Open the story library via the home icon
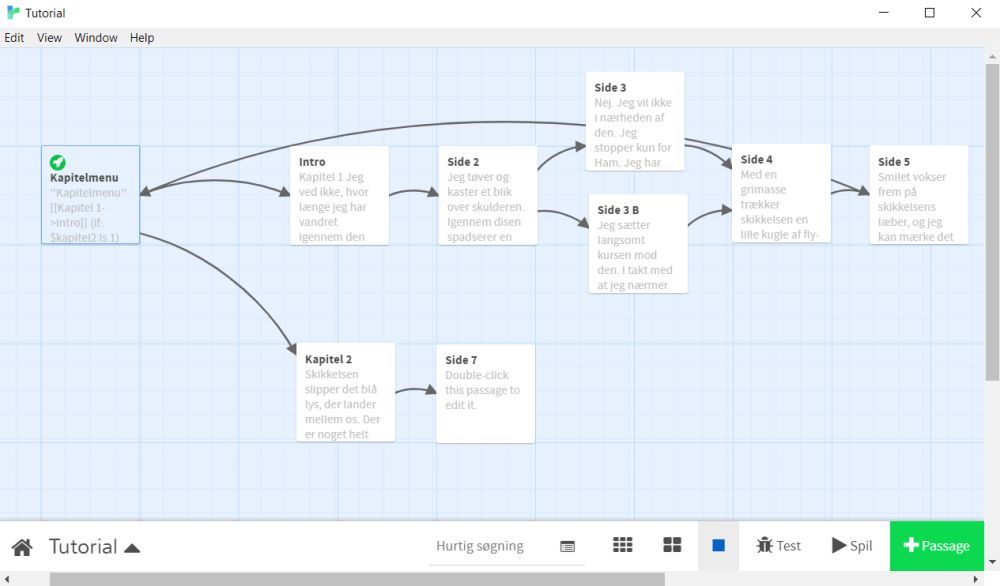The width and height of the screenshot is (1000, 586). (x=21, y=546)
